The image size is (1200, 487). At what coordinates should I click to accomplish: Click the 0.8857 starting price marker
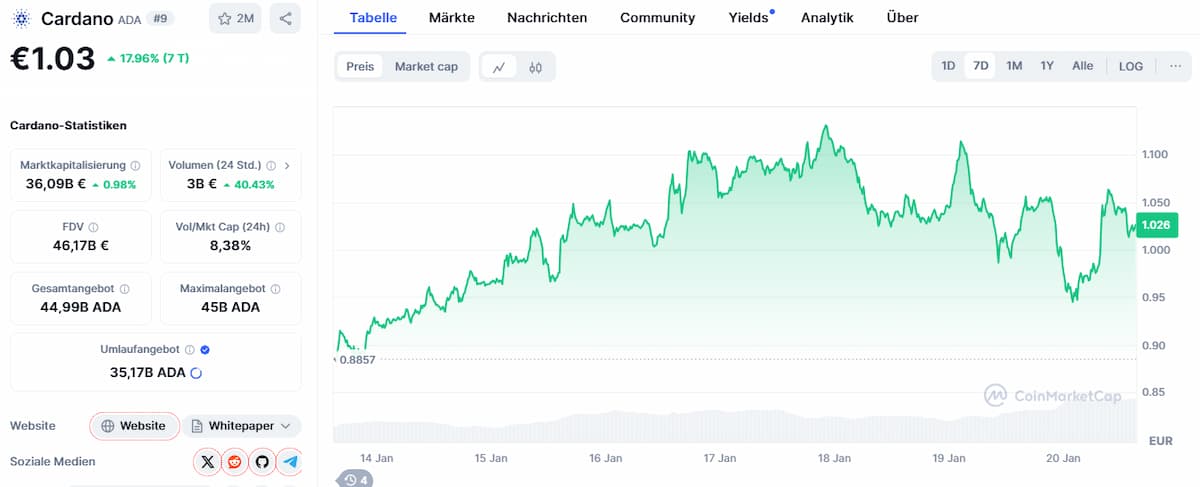coord(357,359)
